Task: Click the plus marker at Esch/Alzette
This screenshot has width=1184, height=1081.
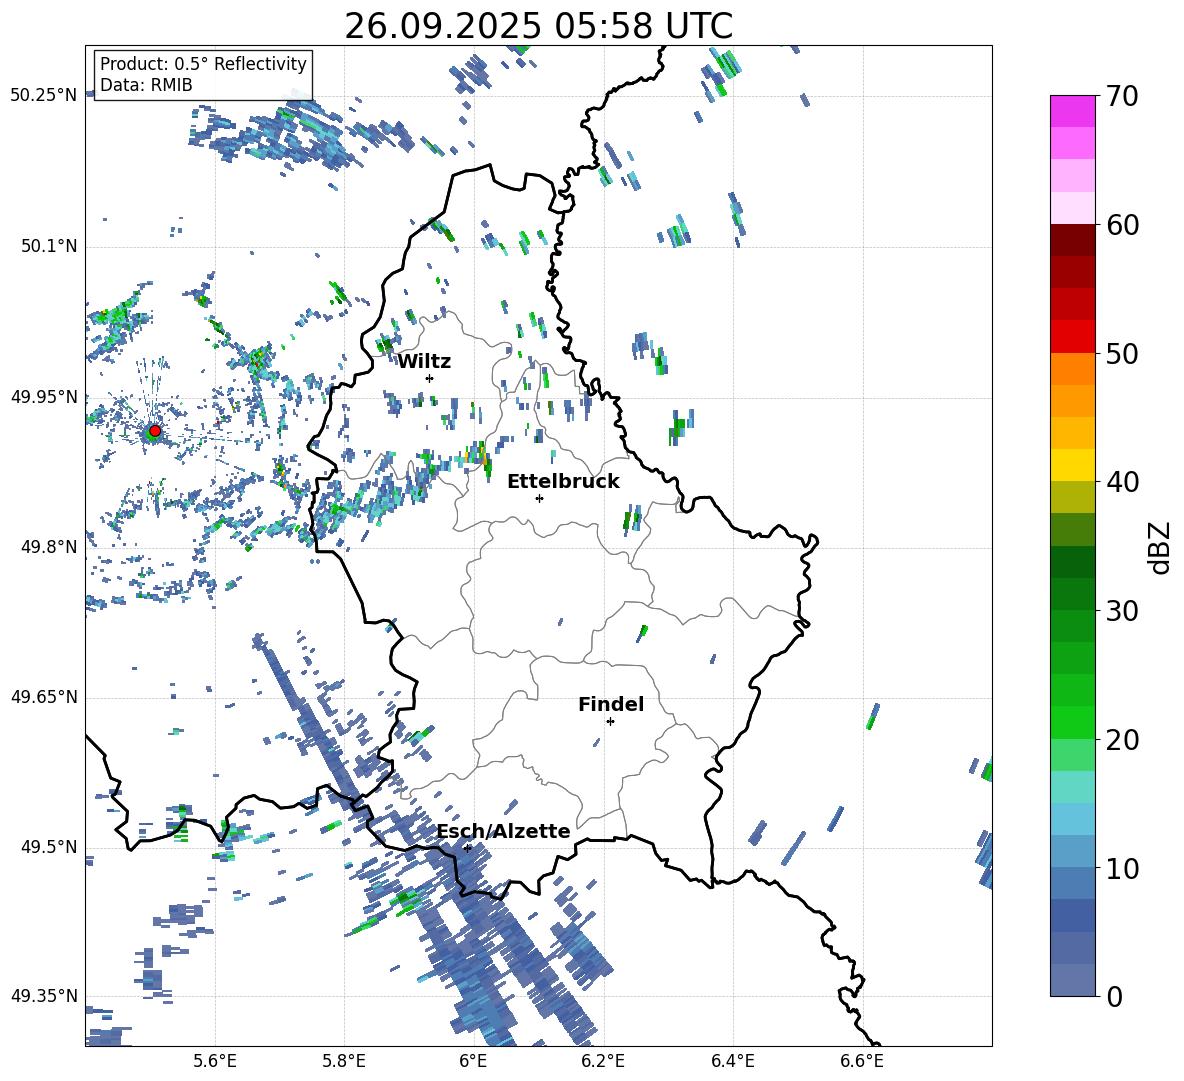Action: 467,848
